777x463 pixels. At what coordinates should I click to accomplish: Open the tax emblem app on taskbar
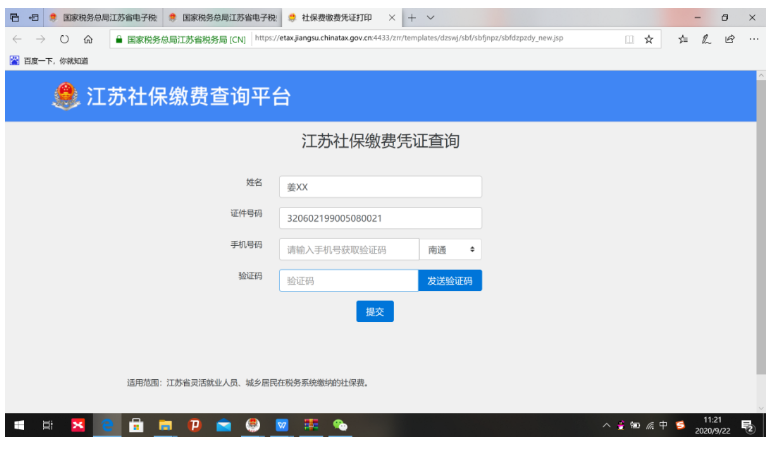tap(253, 425)
